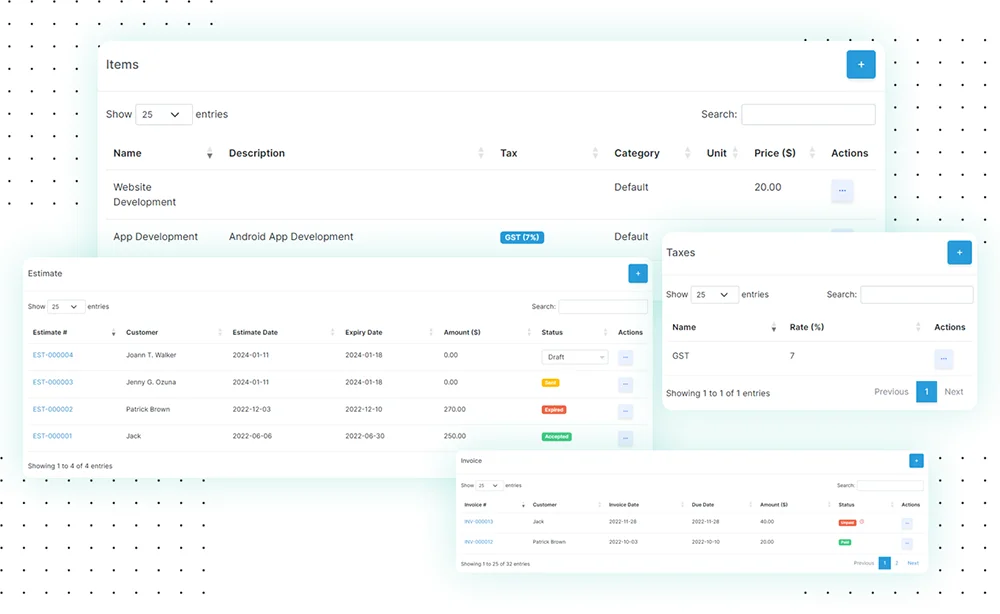
Task: Expand the Taxes show entries dropdown
Action: tap(715, 295)
